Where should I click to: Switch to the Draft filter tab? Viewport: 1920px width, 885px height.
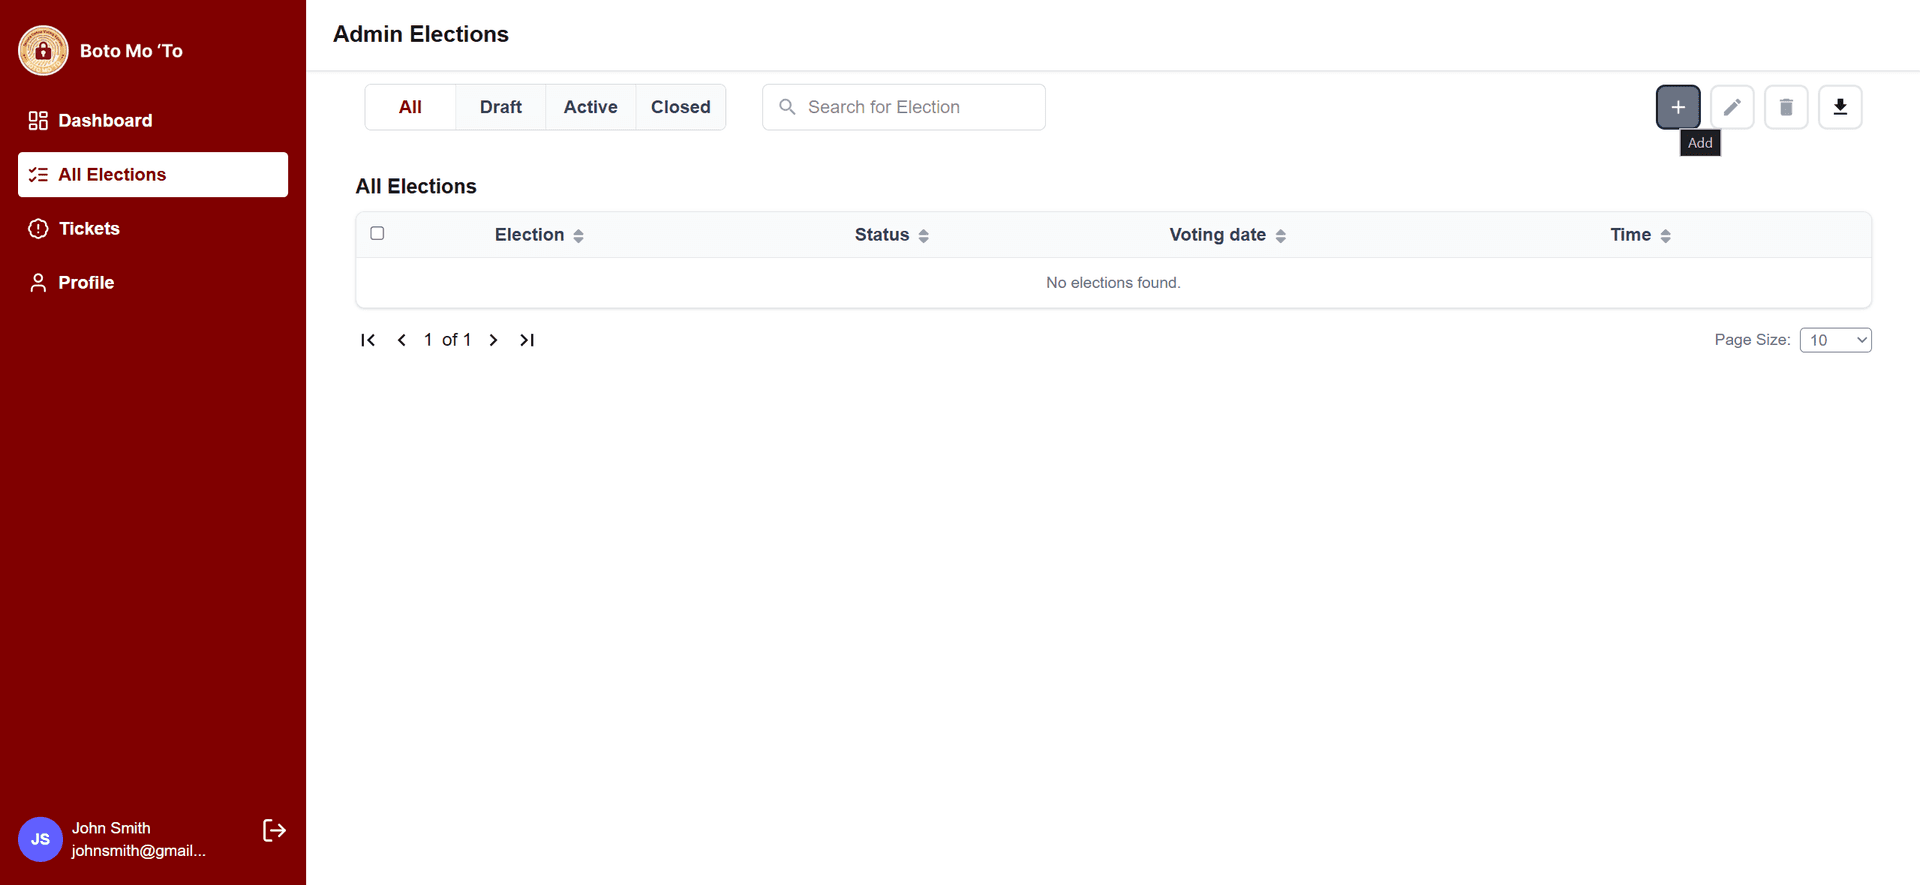click(500, 107)
